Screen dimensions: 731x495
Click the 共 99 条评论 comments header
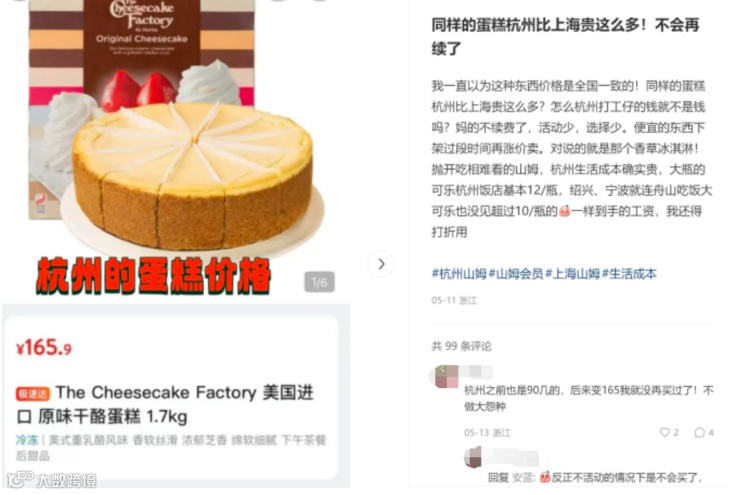(461, 346)
